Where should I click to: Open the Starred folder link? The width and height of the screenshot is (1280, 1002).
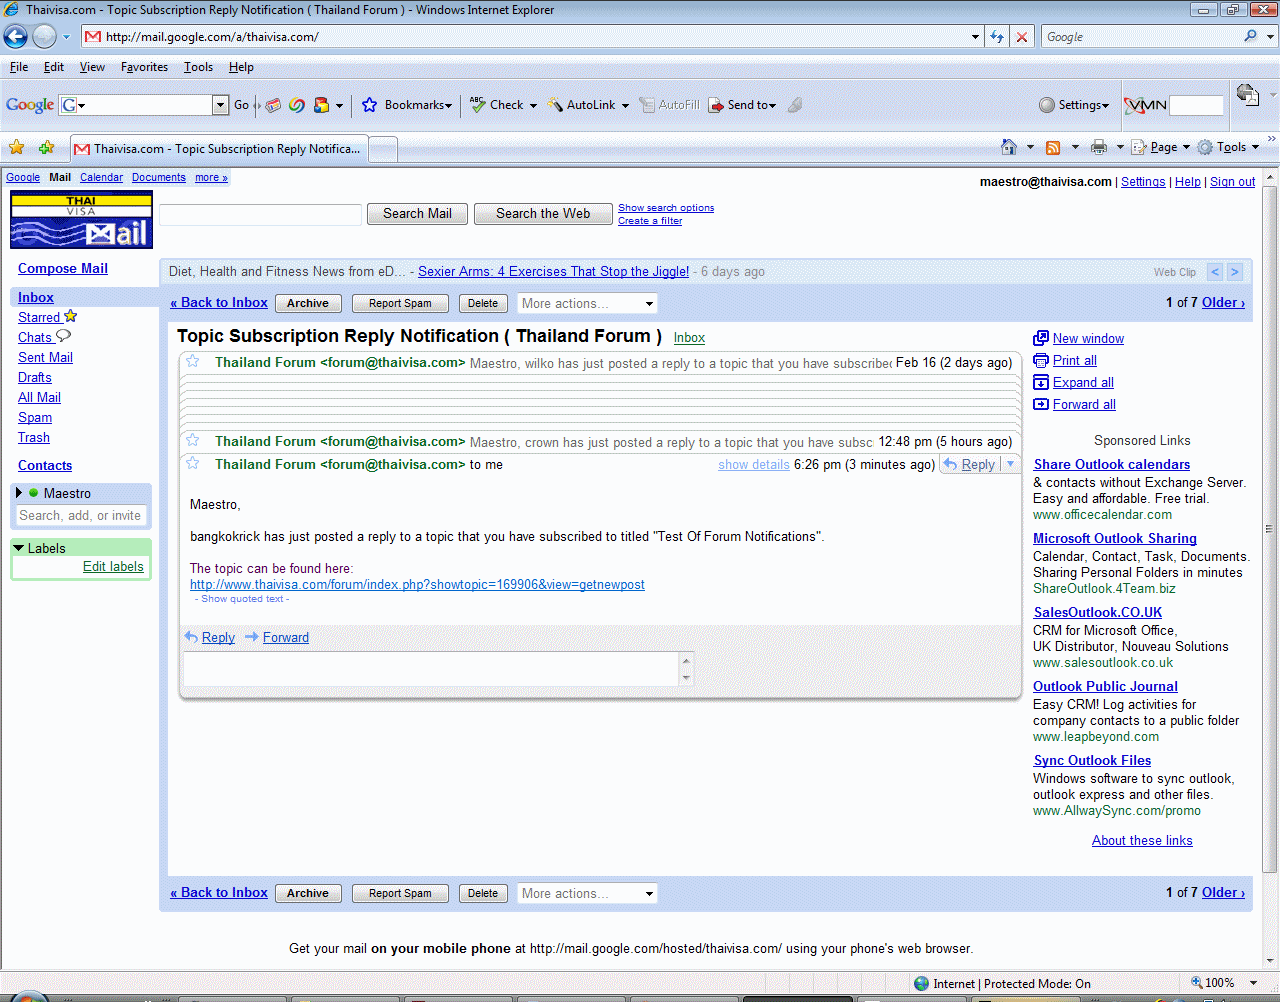[39, 317]
